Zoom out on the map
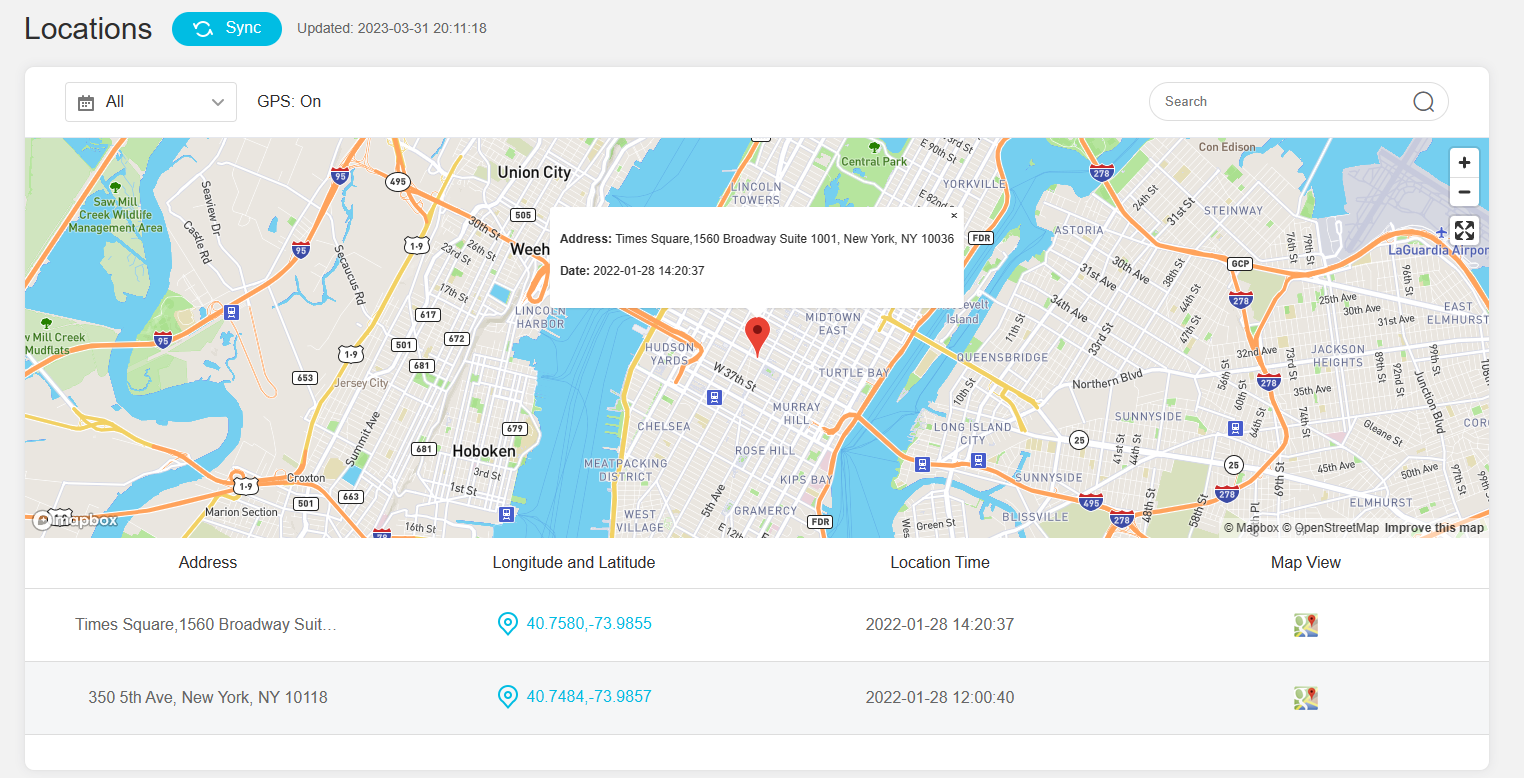1524x778 pixels. [1464, 192]
